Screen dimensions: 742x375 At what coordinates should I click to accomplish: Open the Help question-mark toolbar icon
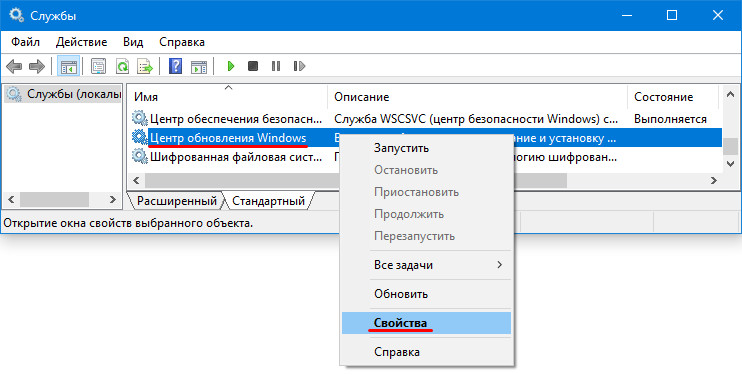tap(176, 66)
